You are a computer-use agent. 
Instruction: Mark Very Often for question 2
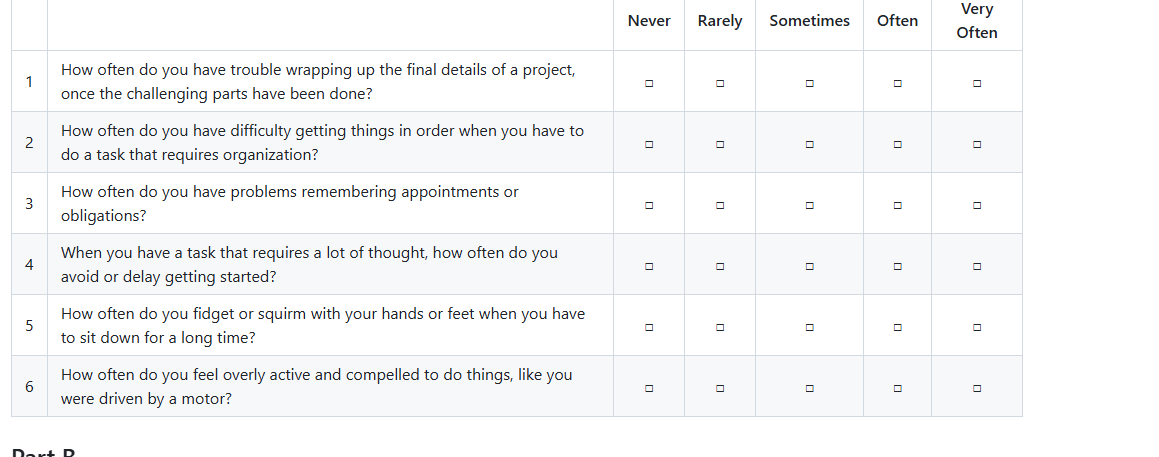(976, 144)
